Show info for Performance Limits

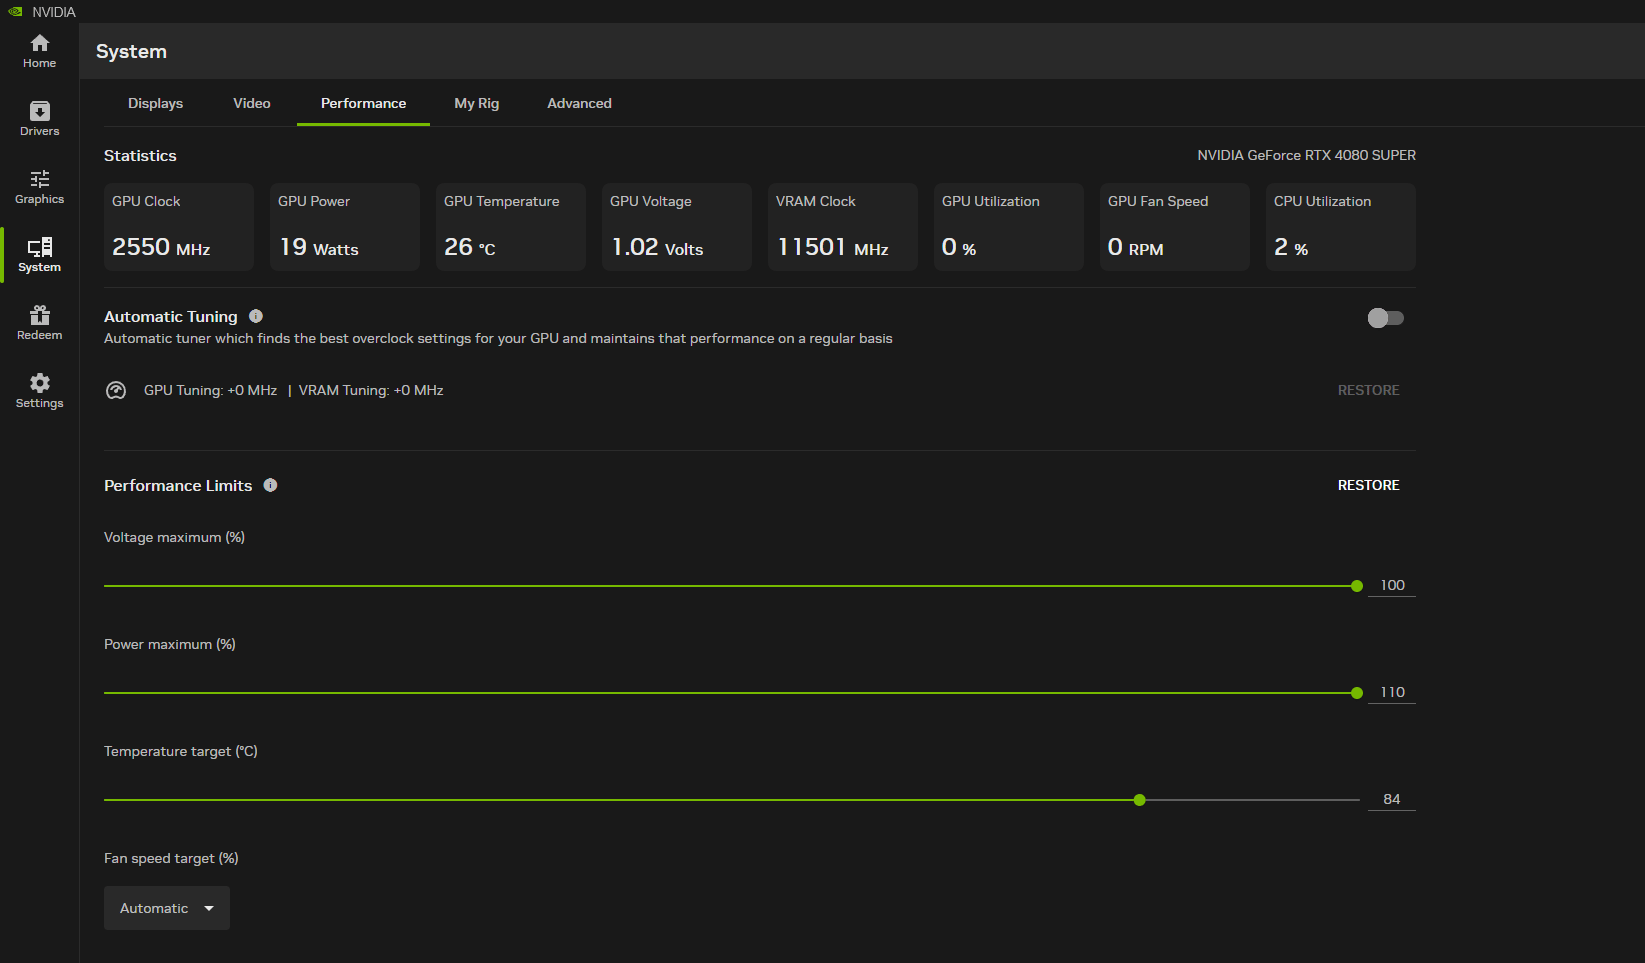[x=270, y=485]
